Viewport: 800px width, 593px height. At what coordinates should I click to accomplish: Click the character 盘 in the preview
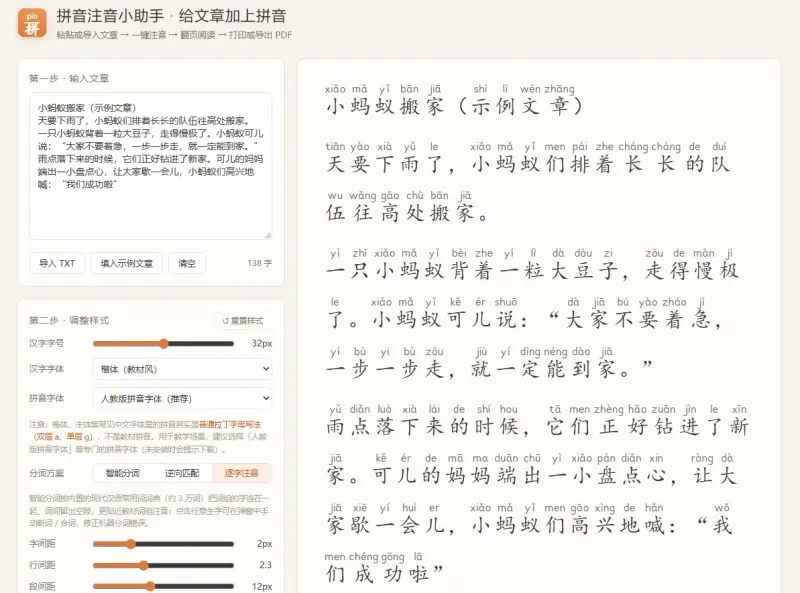point(606,476)
